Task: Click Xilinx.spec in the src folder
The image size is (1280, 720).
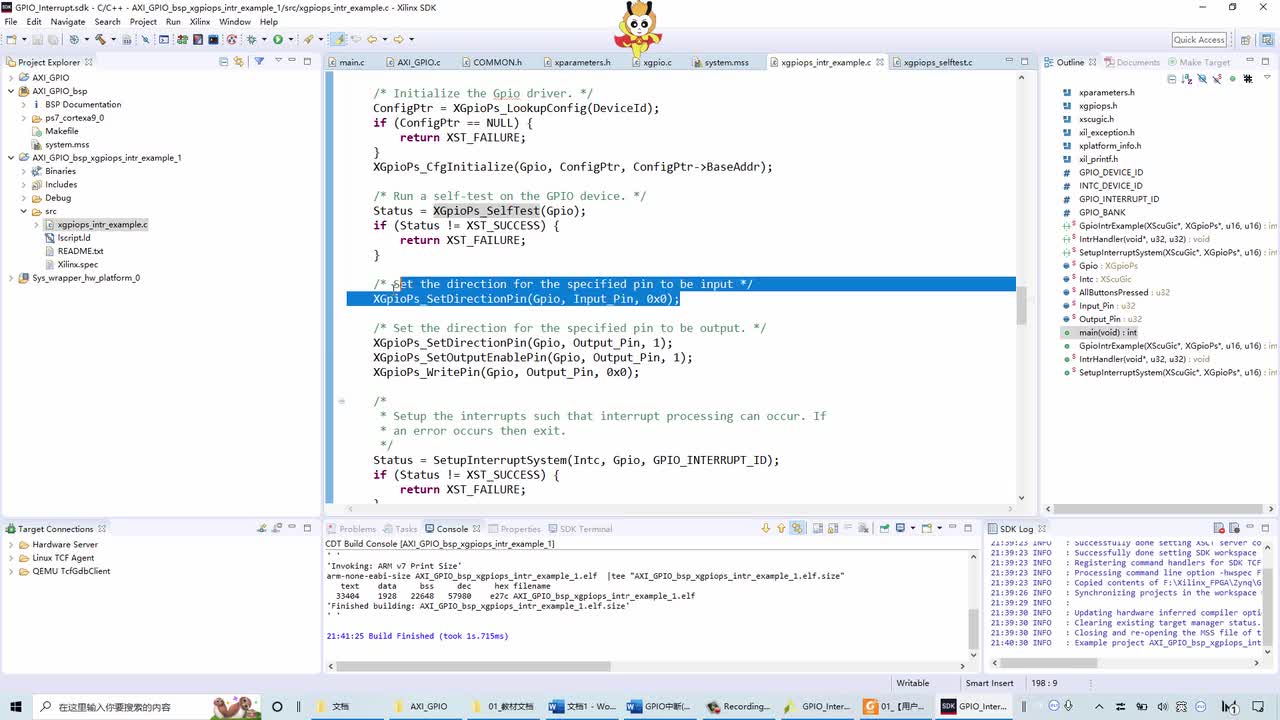Action: (x=77, y=265)
